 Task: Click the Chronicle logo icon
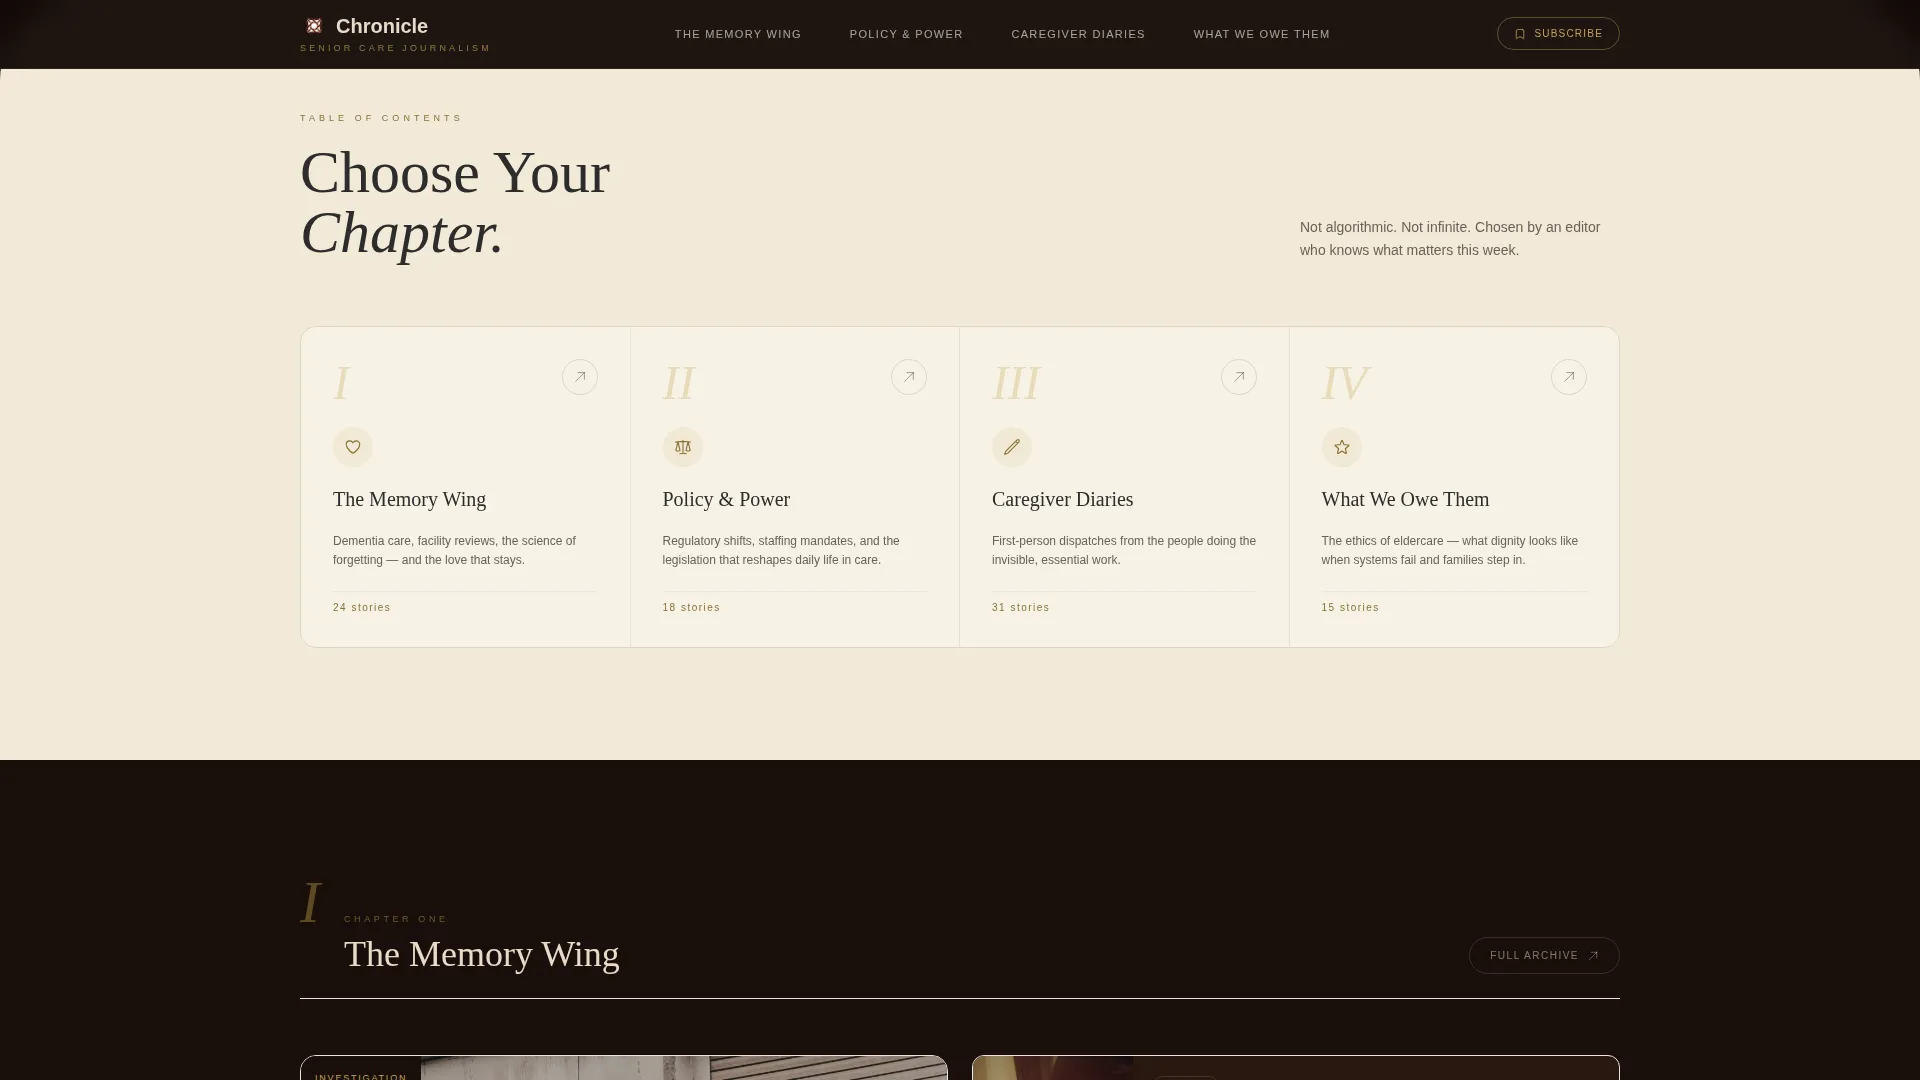pyautogui.click(x=314, y=26)
